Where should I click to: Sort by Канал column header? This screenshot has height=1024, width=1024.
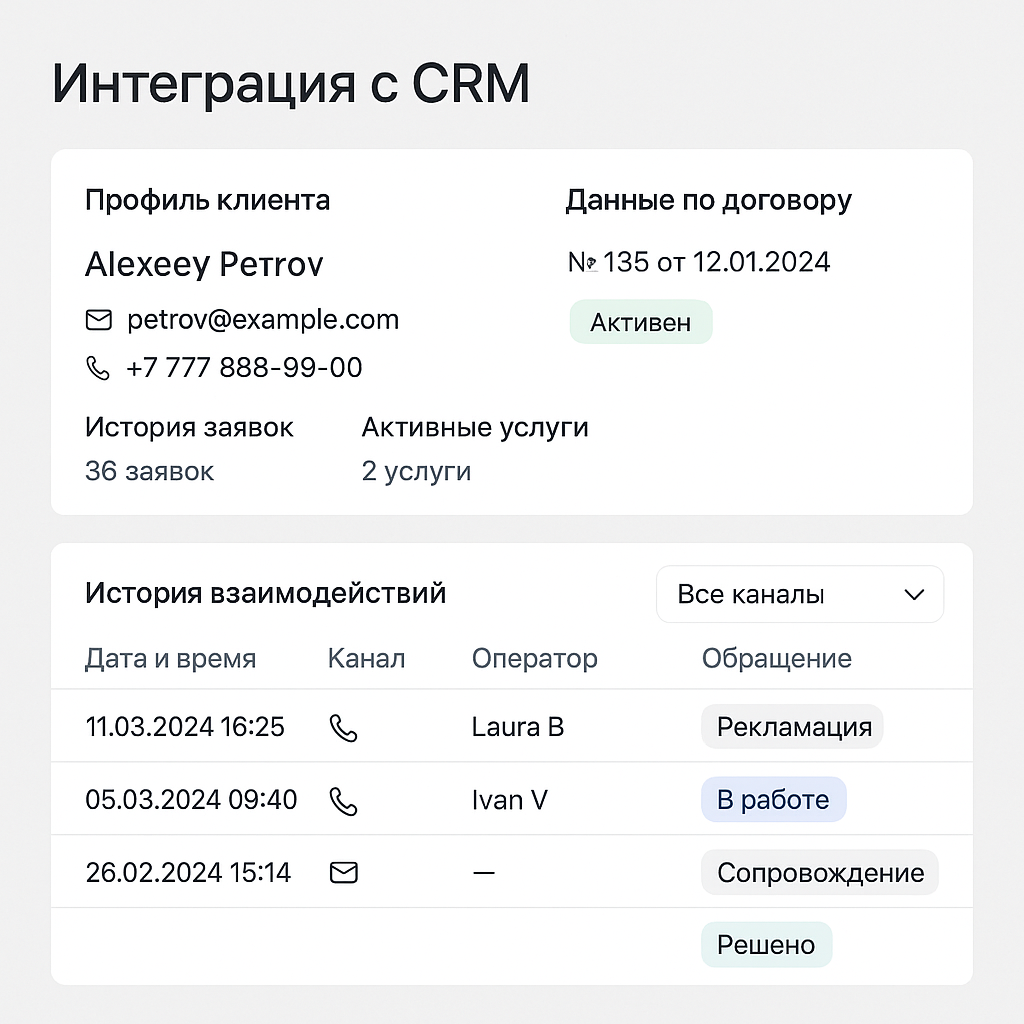[366, 658]
